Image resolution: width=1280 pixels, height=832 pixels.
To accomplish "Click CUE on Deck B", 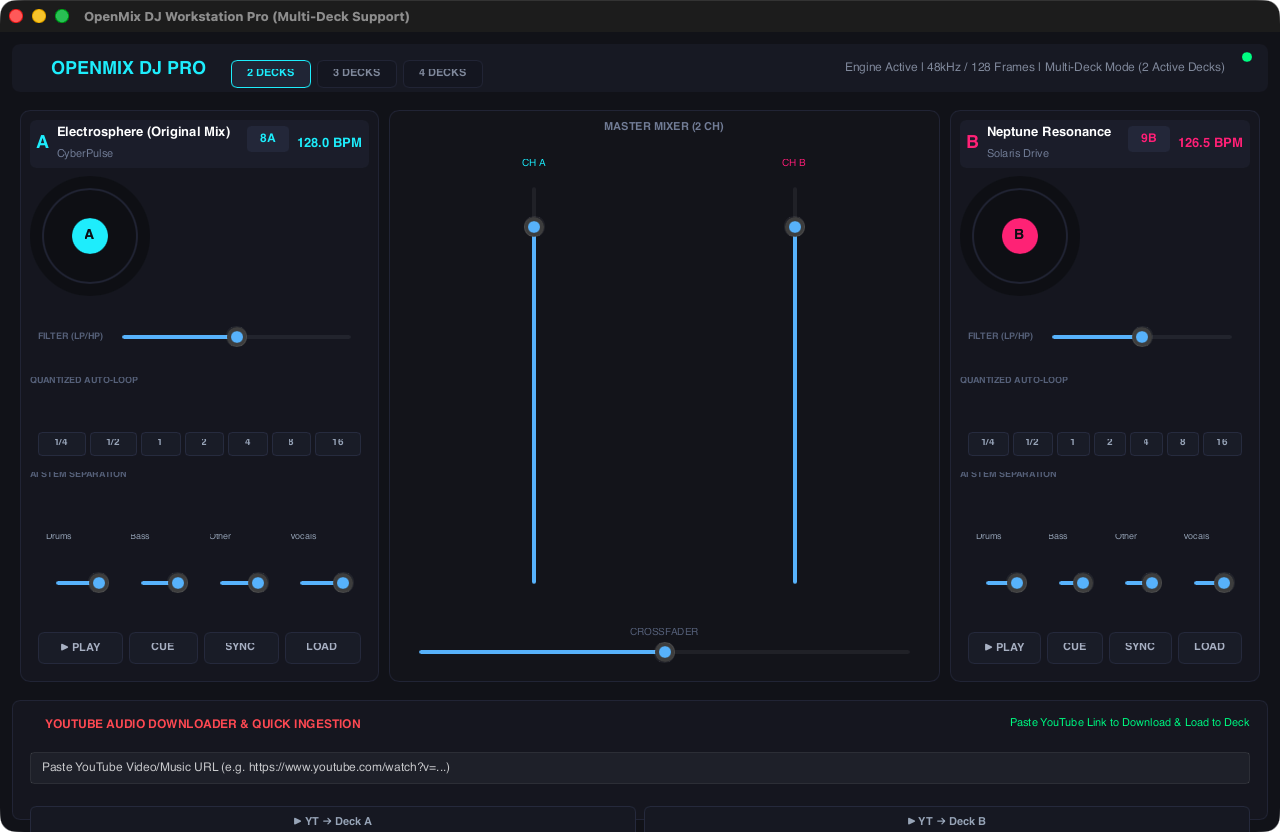I will tap(1075, 648).
